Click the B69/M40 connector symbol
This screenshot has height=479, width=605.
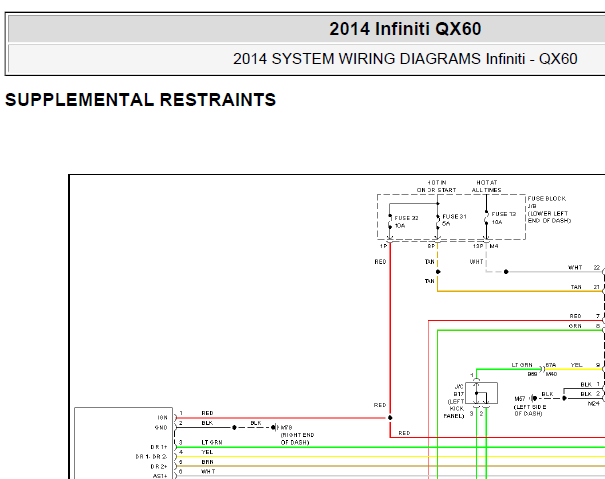(542, 369)
